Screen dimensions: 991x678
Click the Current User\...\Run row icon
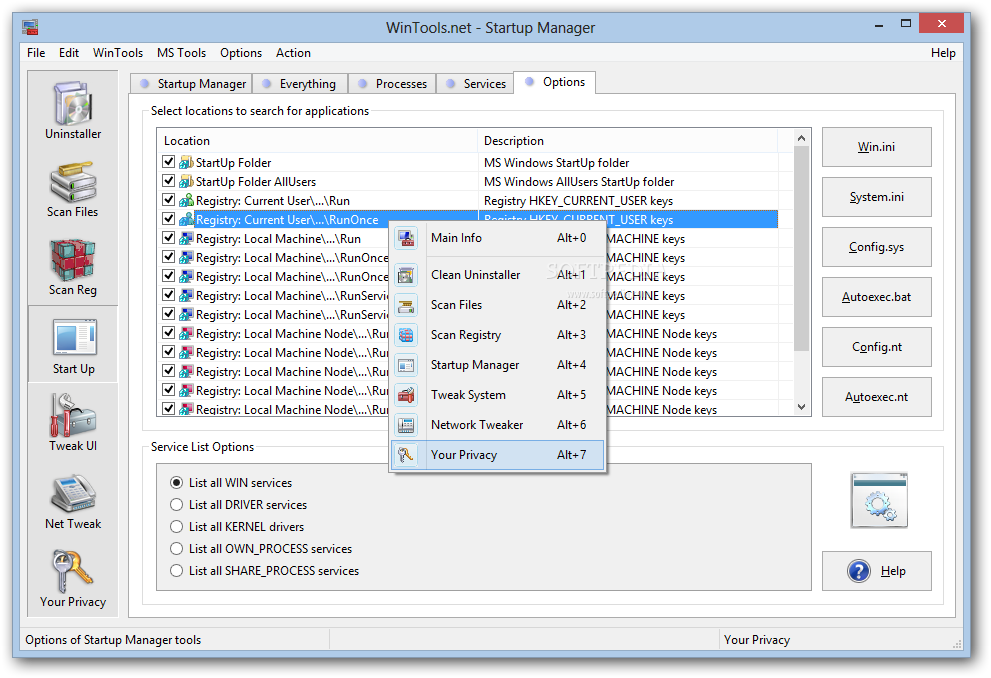(186, 200)
